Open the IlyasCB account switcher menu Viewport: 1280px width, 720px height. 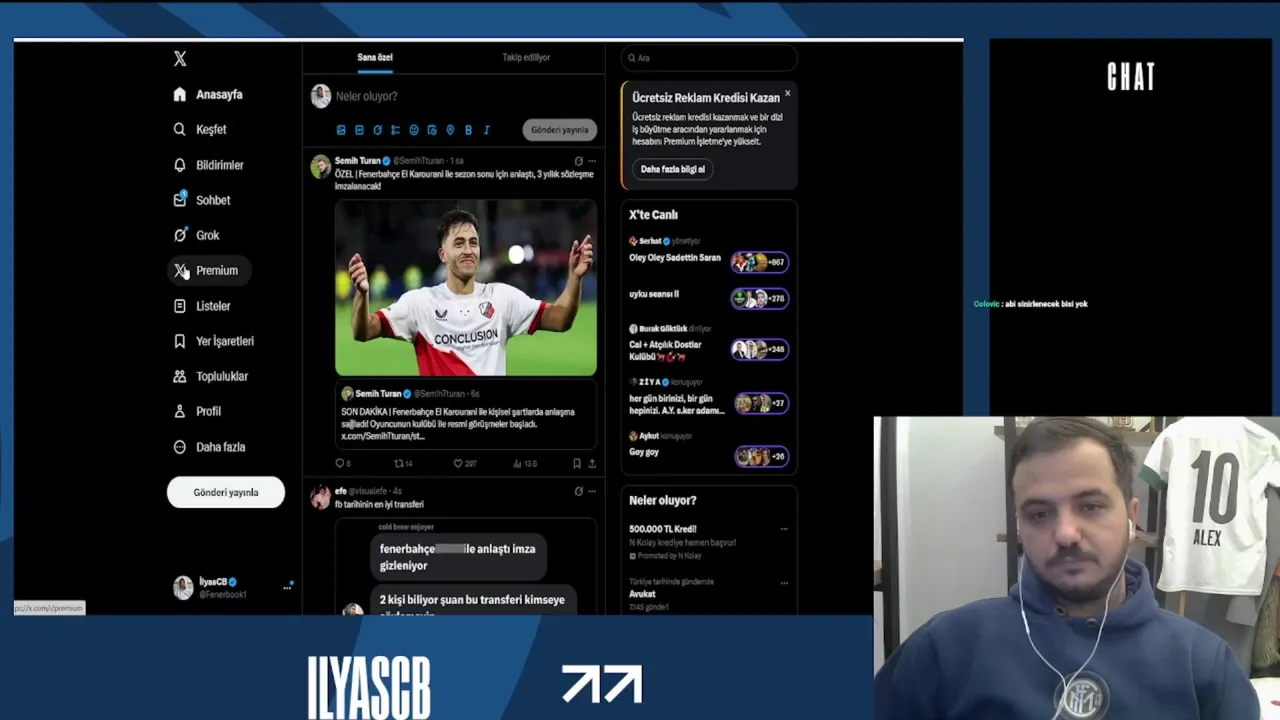[232, 587]
